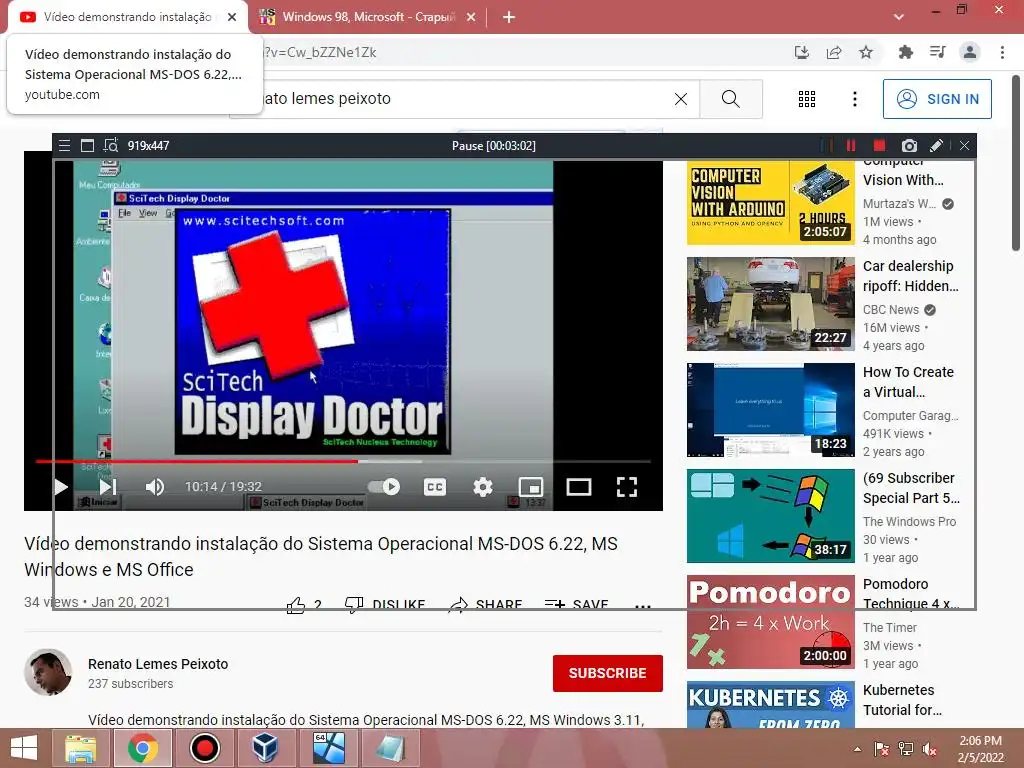Open Renato Lemes Peixoto channel name link
The image size is (1024, 768).
(158, 664)
